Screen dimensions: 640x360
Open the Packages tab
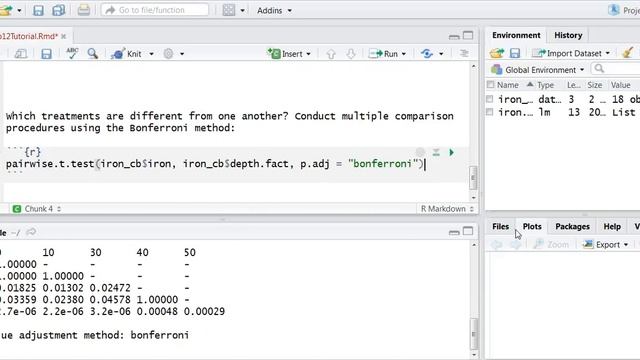click(x=572, y=227)
